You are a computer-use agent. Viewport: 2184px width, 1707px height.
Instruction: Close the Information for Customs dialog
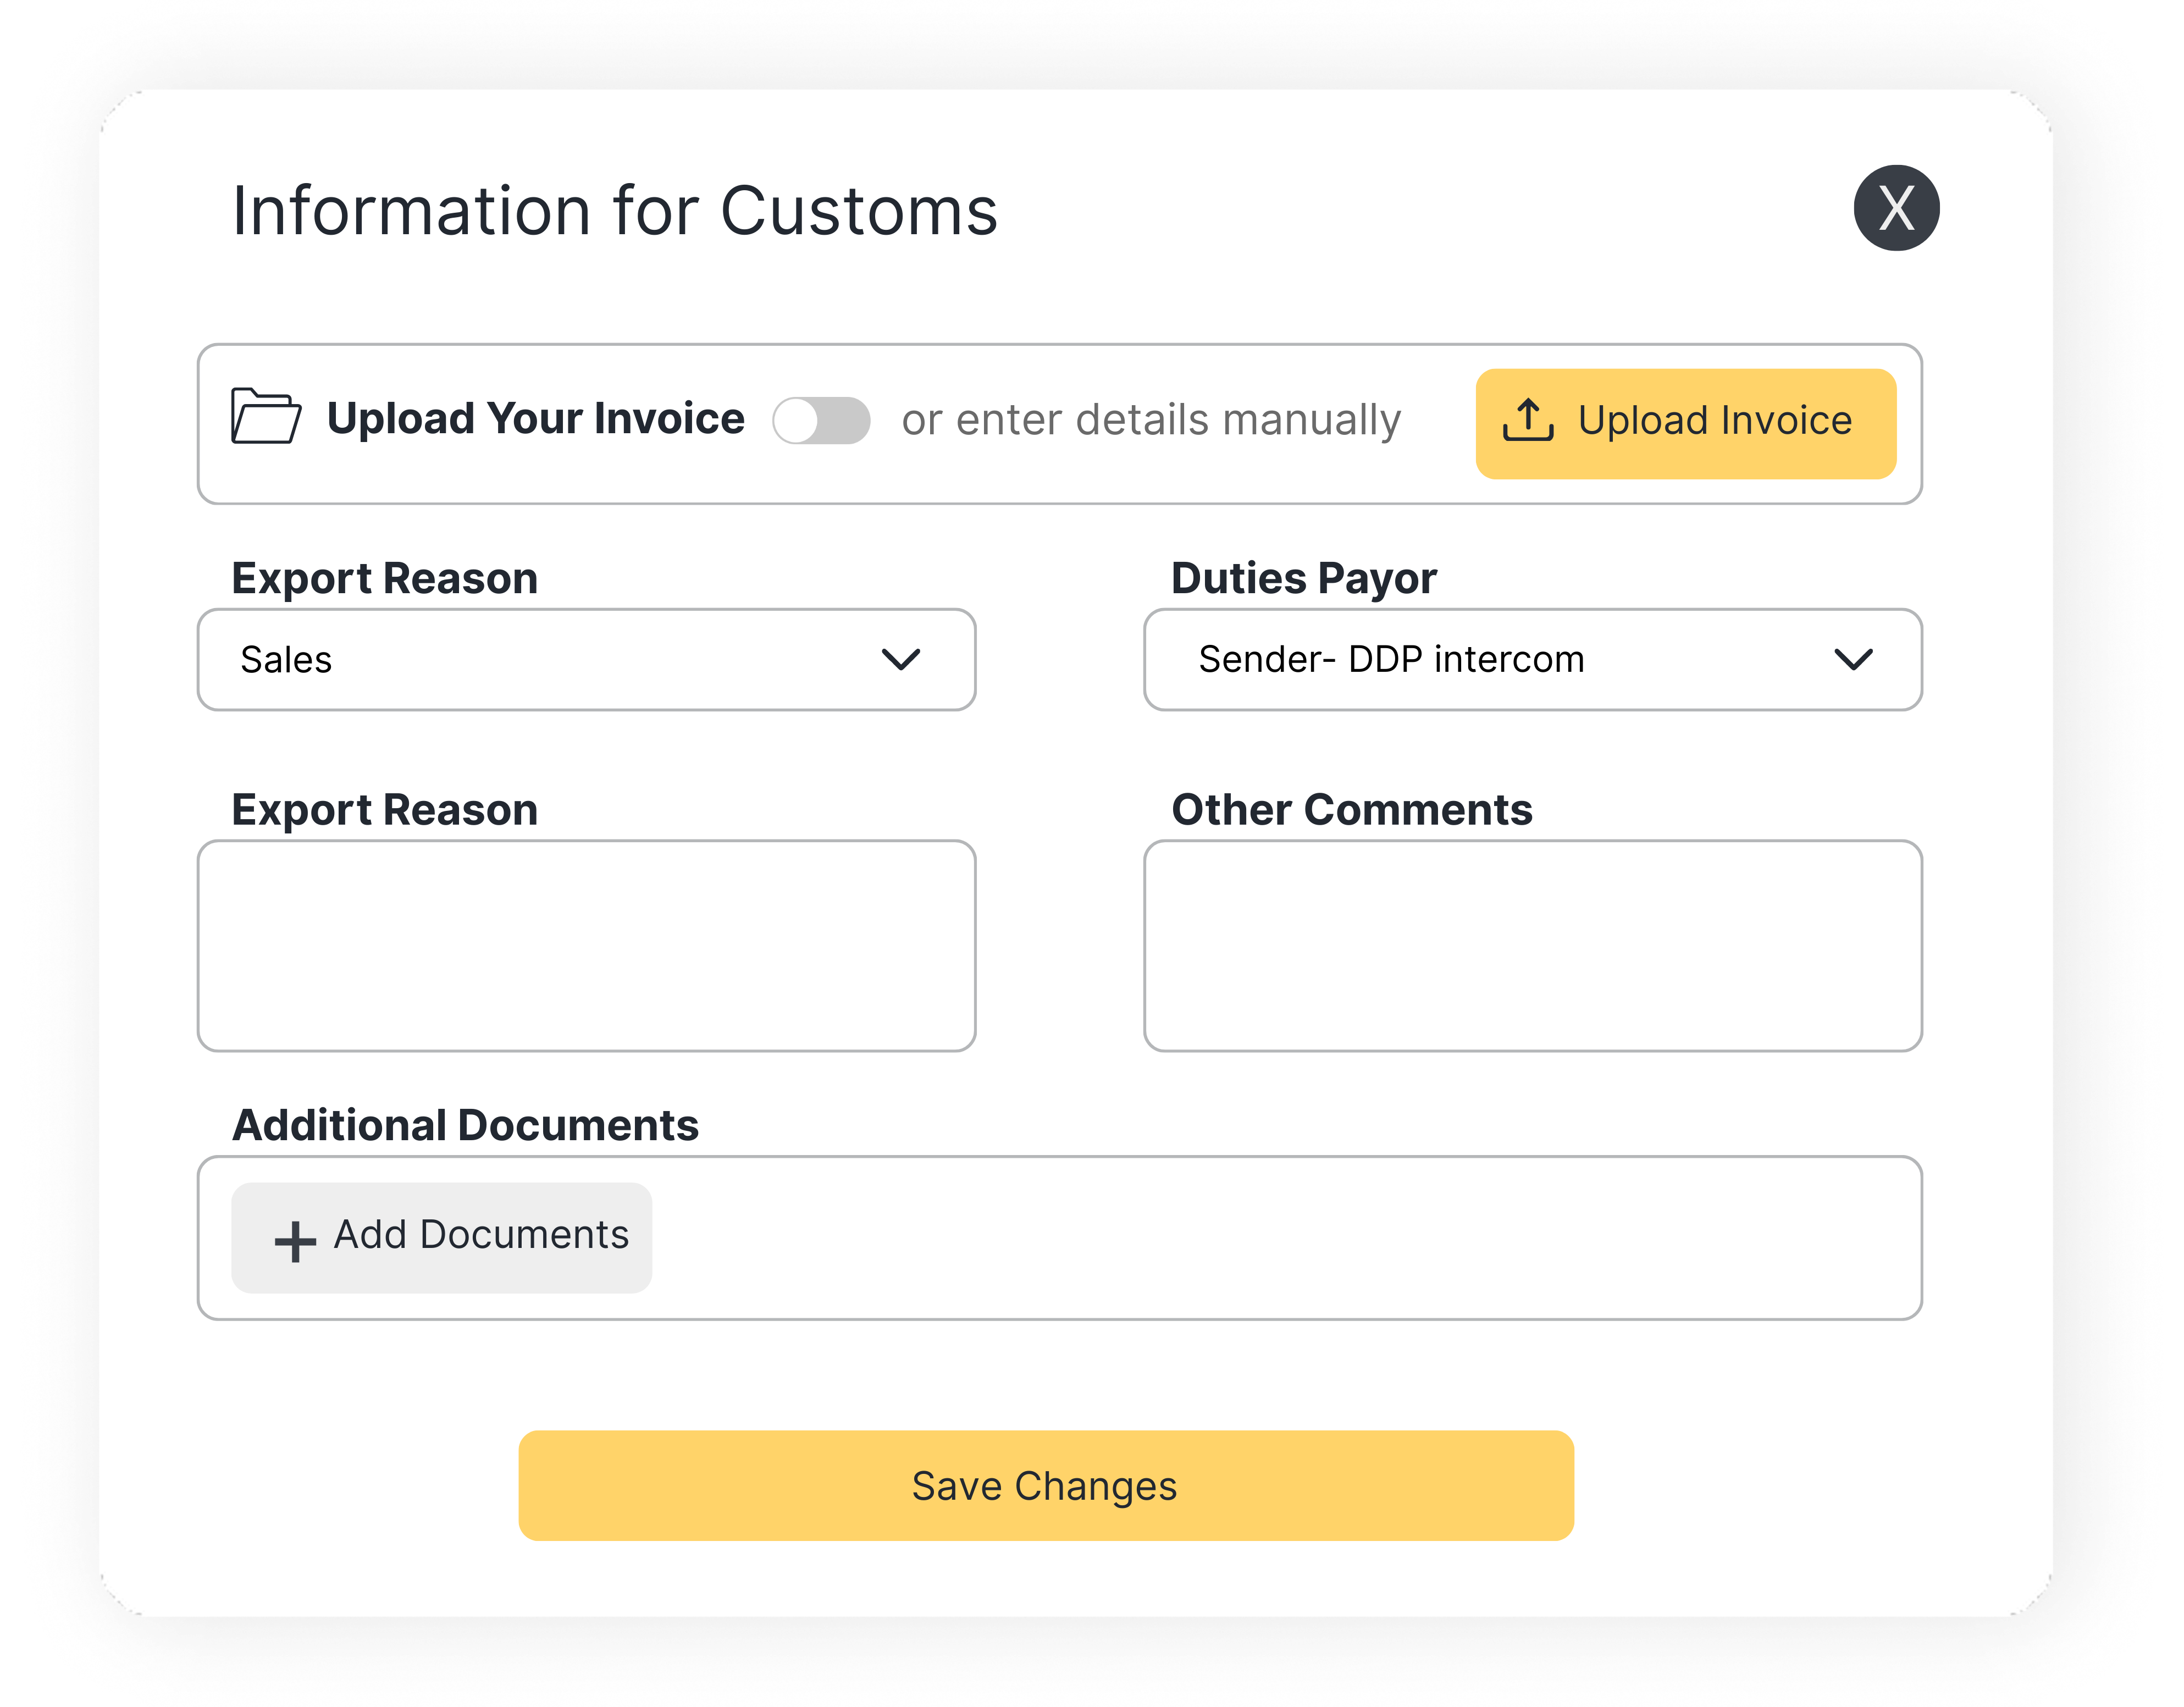[x=1895, y=208]
